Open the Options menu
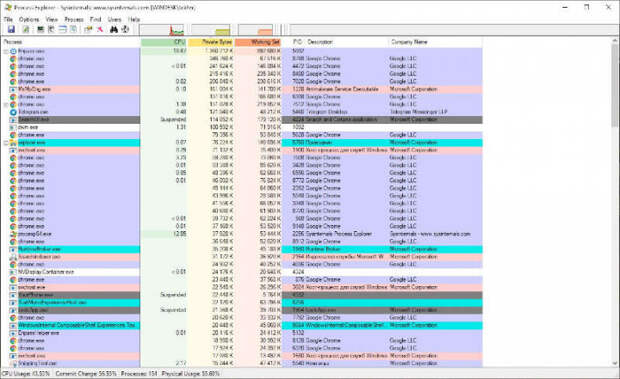620x379 pixels. pos(29,19)
